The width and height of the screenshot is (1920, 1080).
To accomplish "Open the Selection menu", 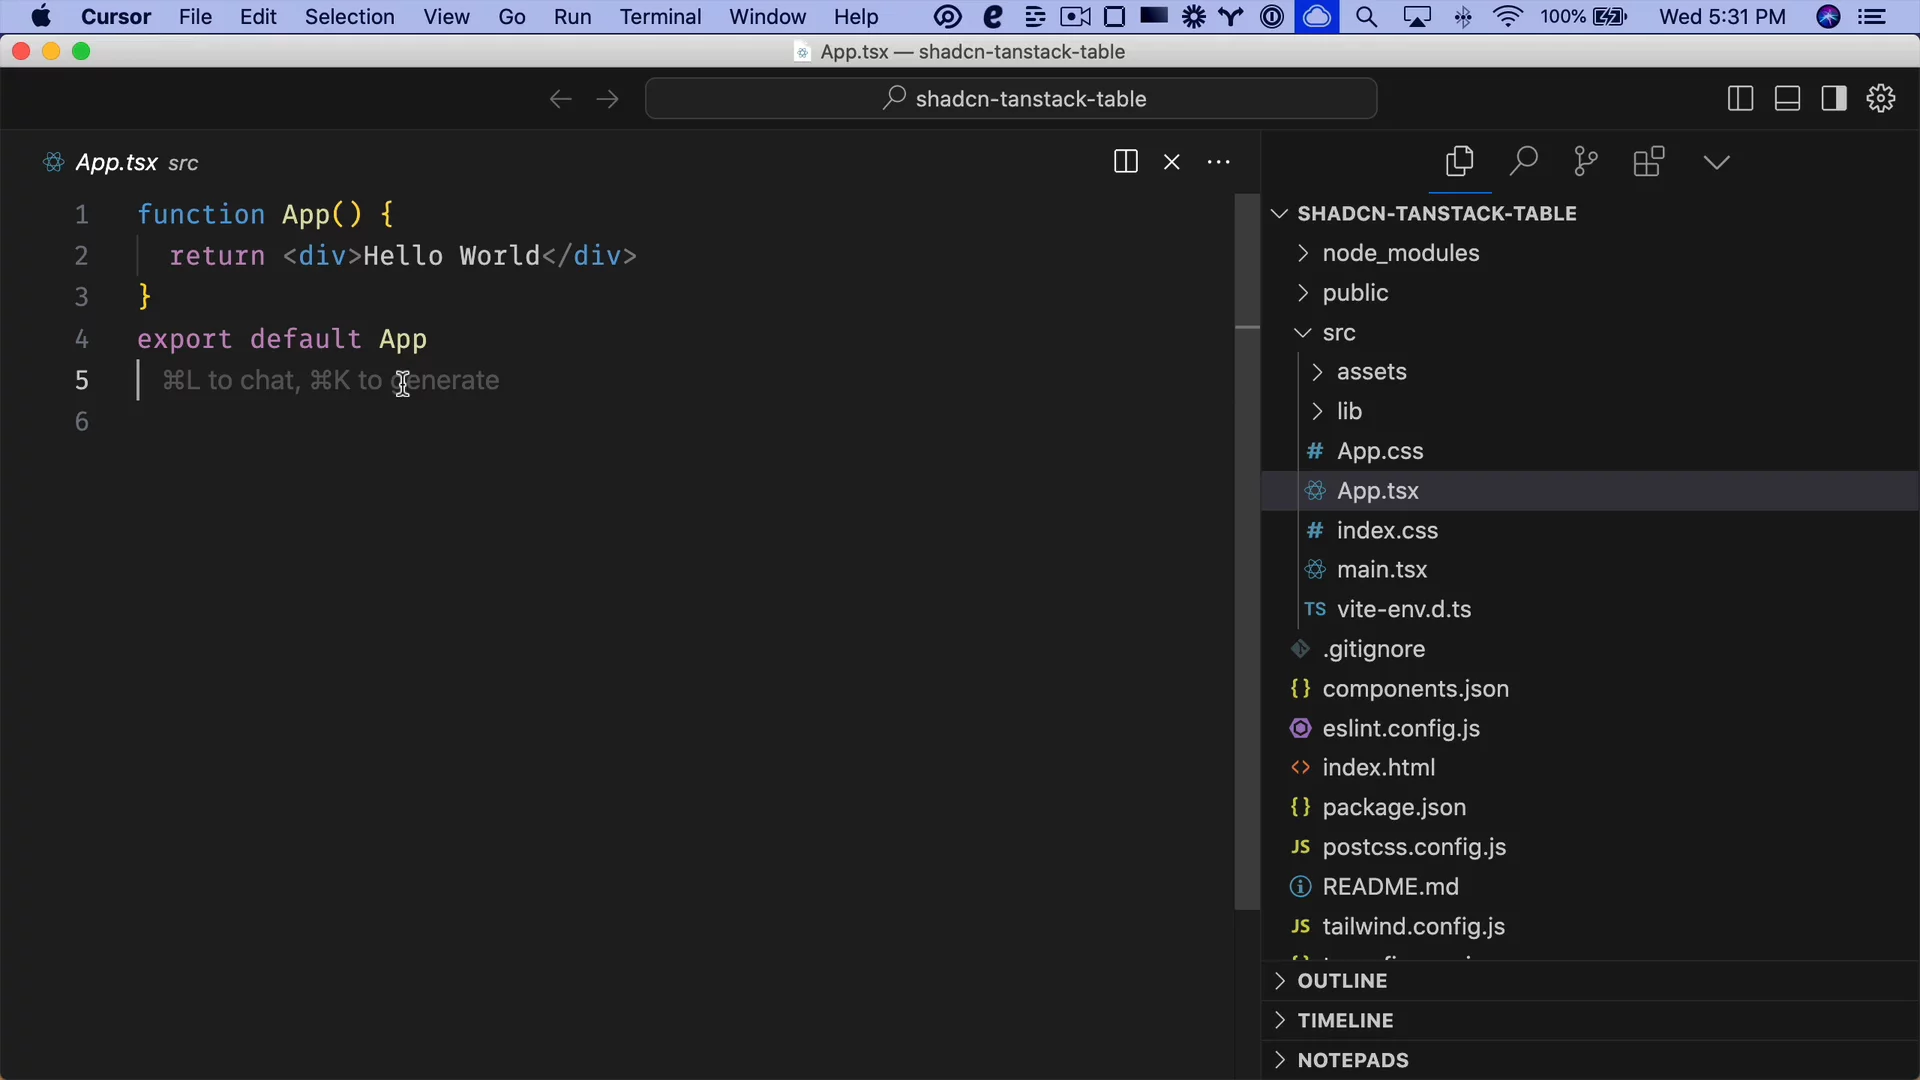I will click(349, 17).
